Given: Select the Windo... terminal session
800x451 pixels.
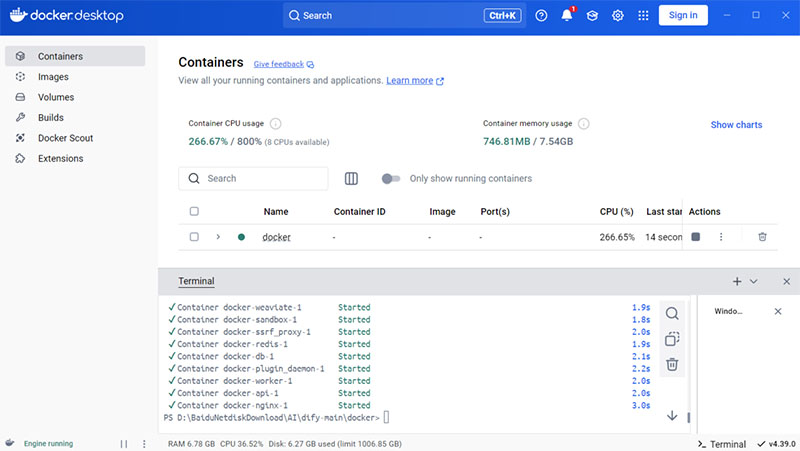Looking at the screenshot, I should point(728,311).
